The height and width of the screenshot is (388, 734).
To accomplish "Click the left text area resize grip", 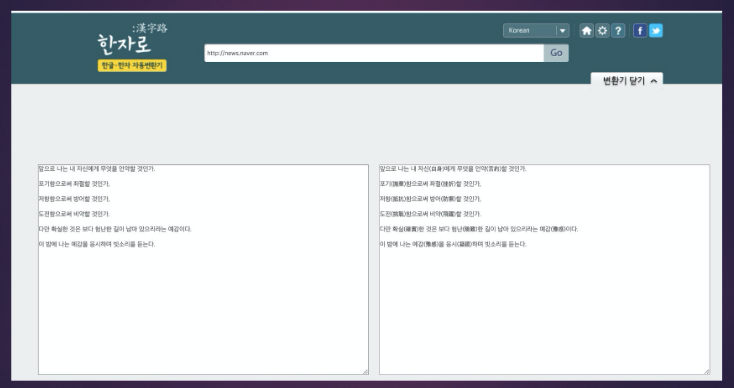I will tap(365, 371).
